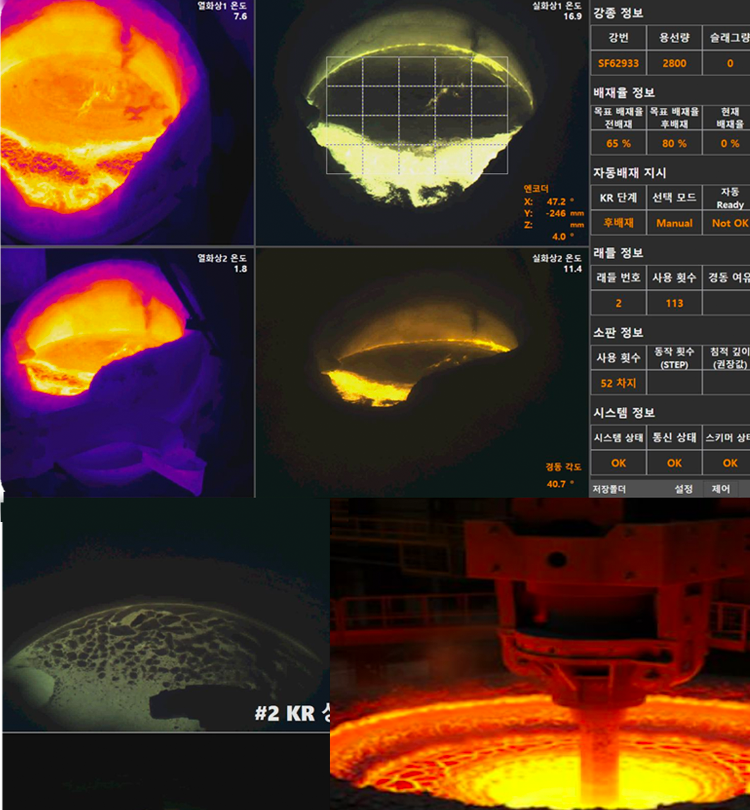Select steel number SF62933 cell
Image resolution: width=750 pixels, height=810 pixels.
coord(619,63)
